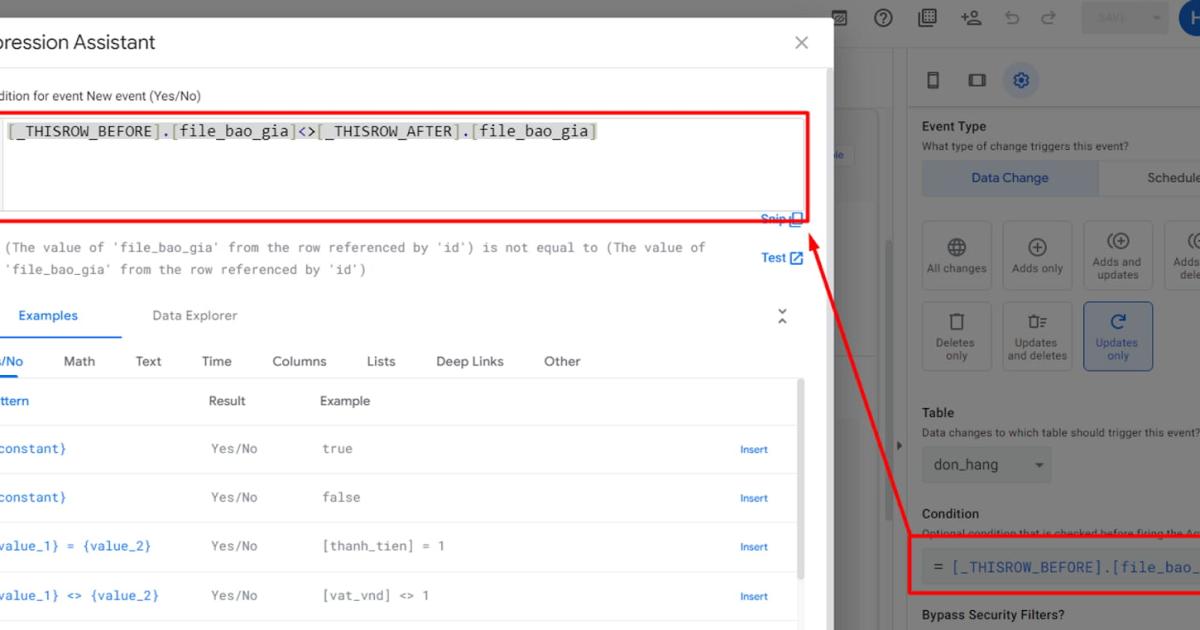Open the Text examples category
The width and height of the screenshot is (1200, 630).
point(148,361)
